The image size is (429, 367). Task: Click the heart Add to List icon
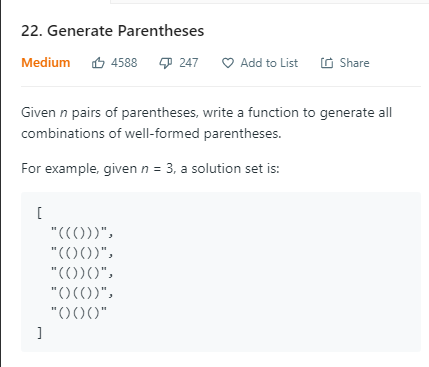pos(228,63)
